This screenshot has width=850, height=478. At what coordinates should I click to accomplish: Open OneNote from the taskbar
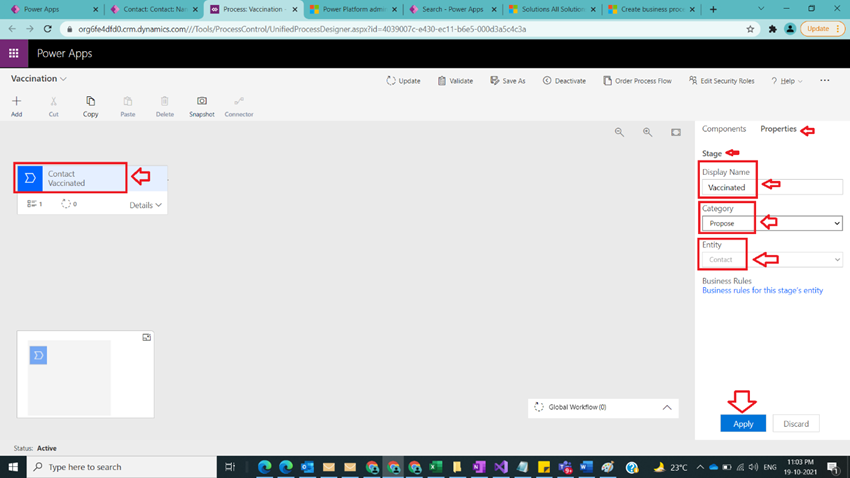(479, 467)
